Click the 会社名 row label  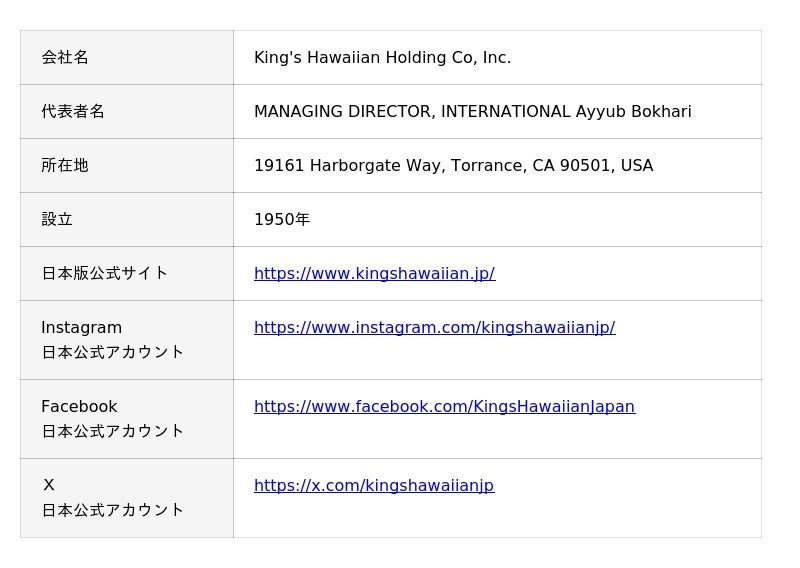click(x=65, y=58)
